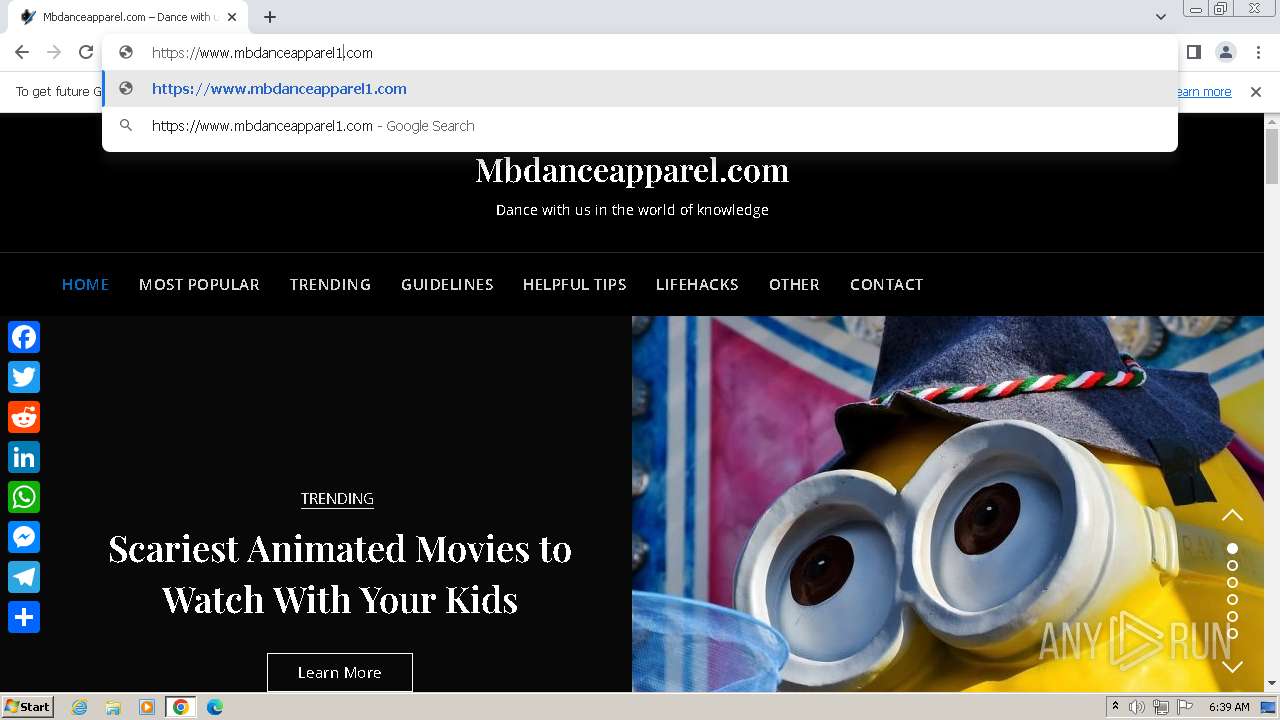The image size is (1280, 720).
Task: Open GUIDELINES menu item
Action: click(447, 285)
